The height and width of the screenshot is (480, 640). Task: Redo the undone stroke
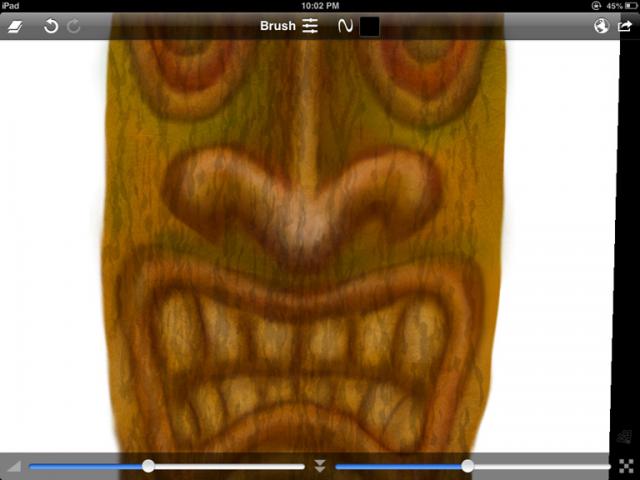point(73,27)
